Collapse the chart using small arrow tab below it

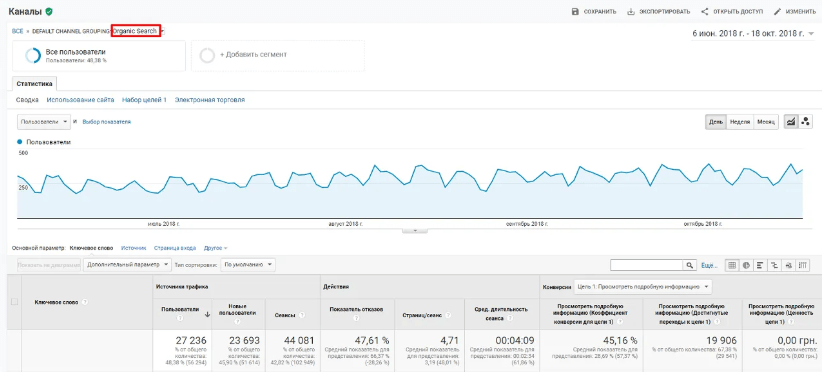[414, 230]
